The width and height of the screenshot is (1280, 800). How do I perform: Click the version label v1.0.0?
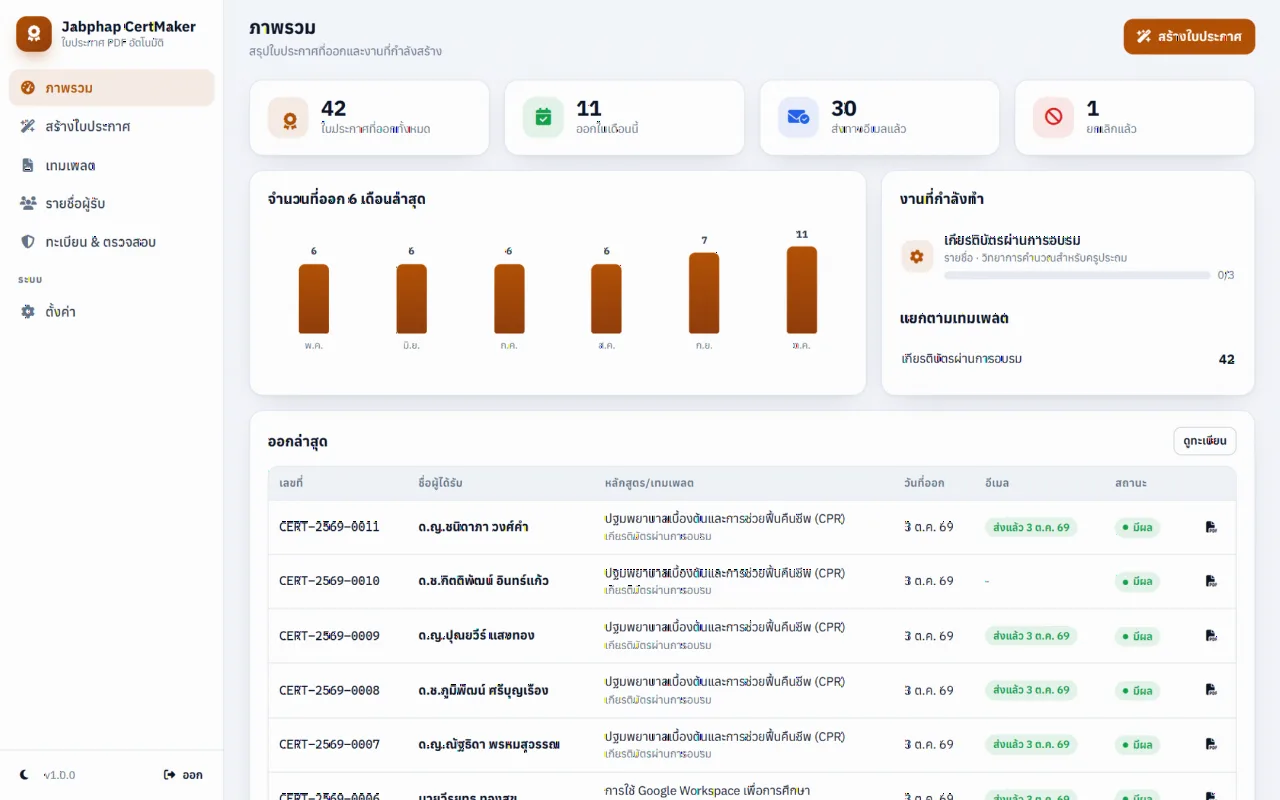click(59, 775)
